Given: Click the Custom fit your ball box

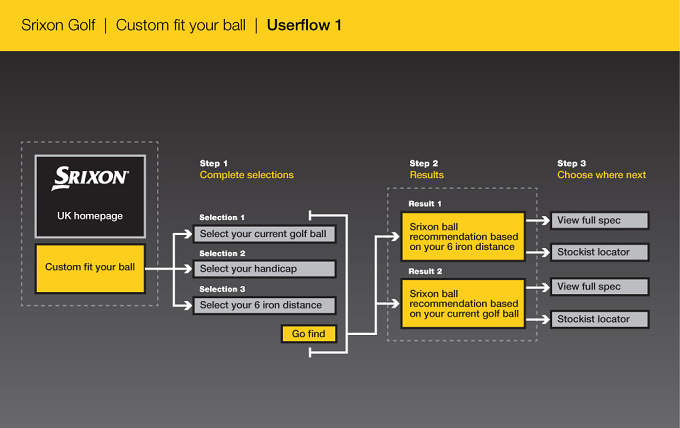Looking at the screenshot, I should (x=90, y=268).
